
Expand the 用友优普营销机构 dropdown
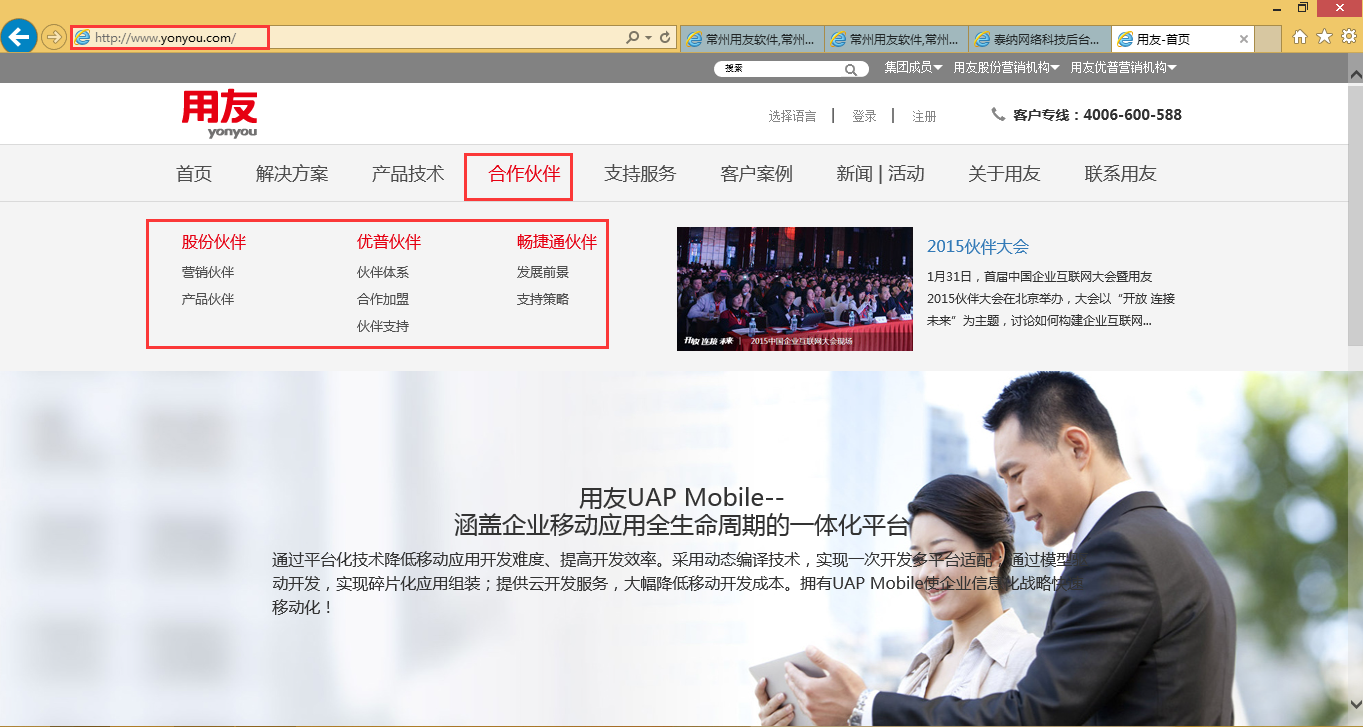coord(1123,67)
